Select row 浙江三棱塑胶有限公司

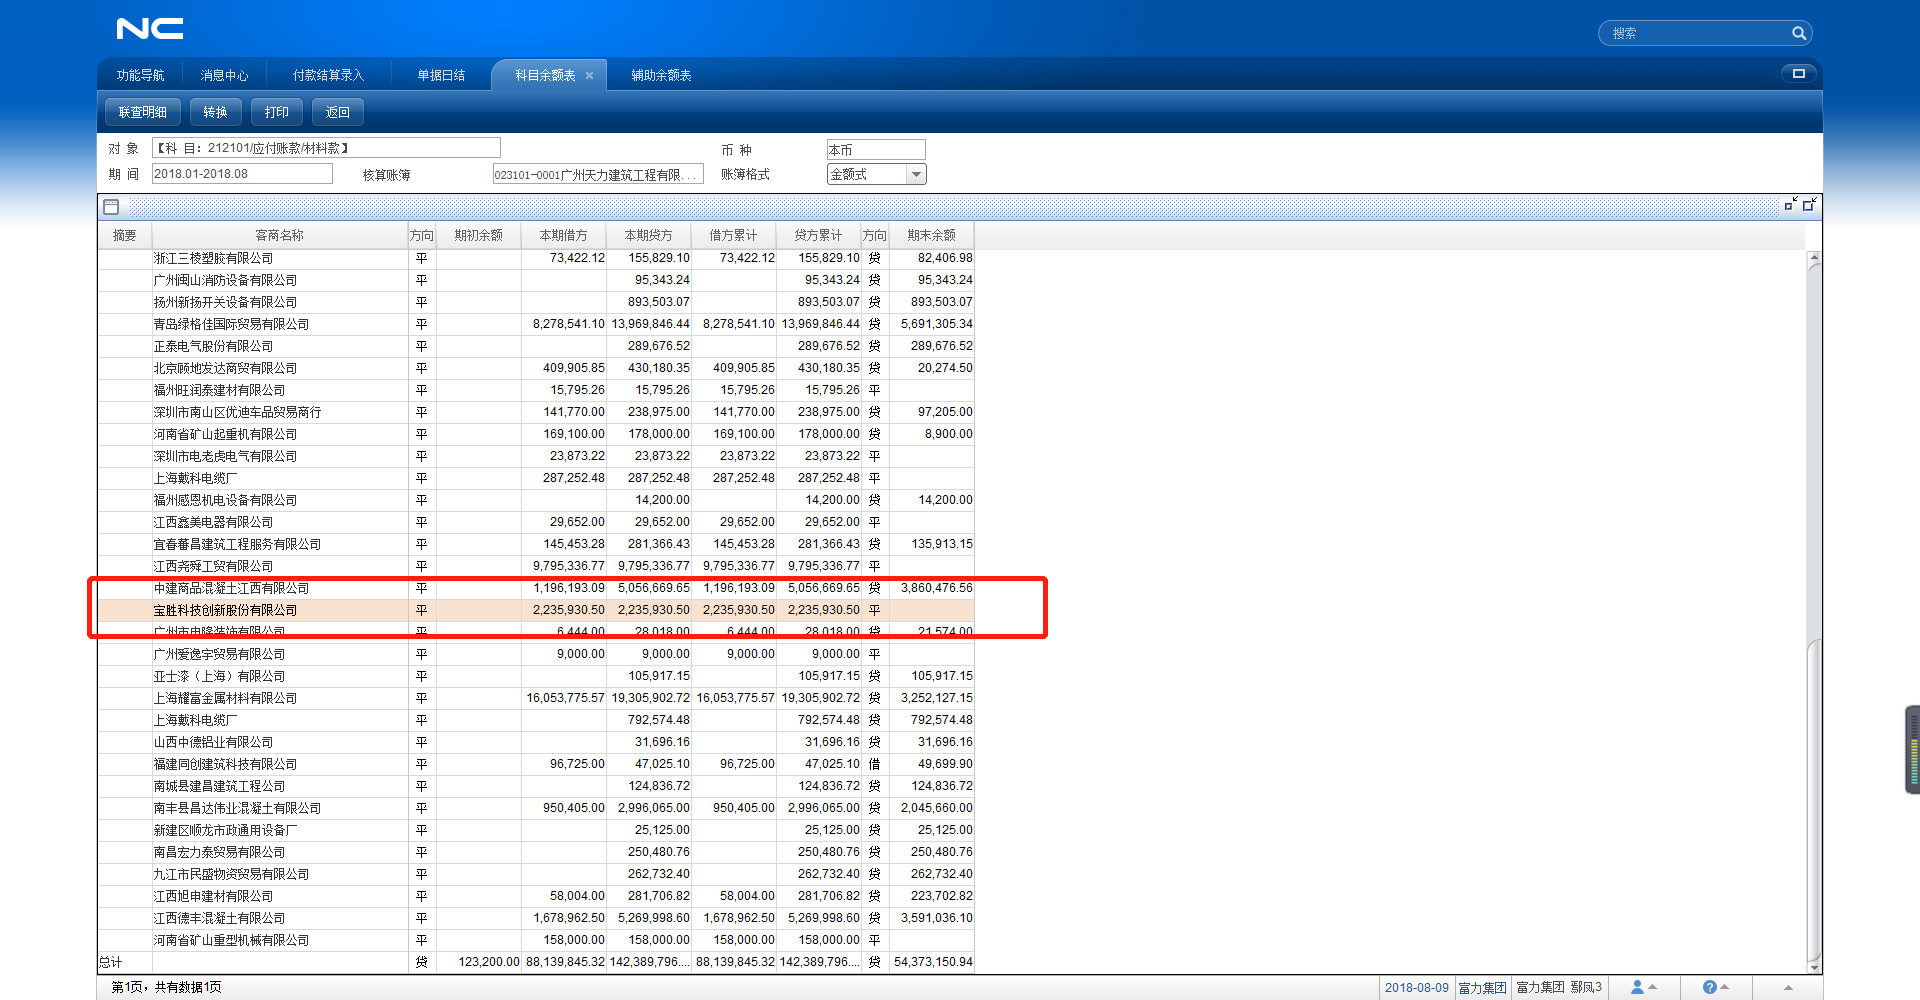pyautogui.click(x=536, y=258)
